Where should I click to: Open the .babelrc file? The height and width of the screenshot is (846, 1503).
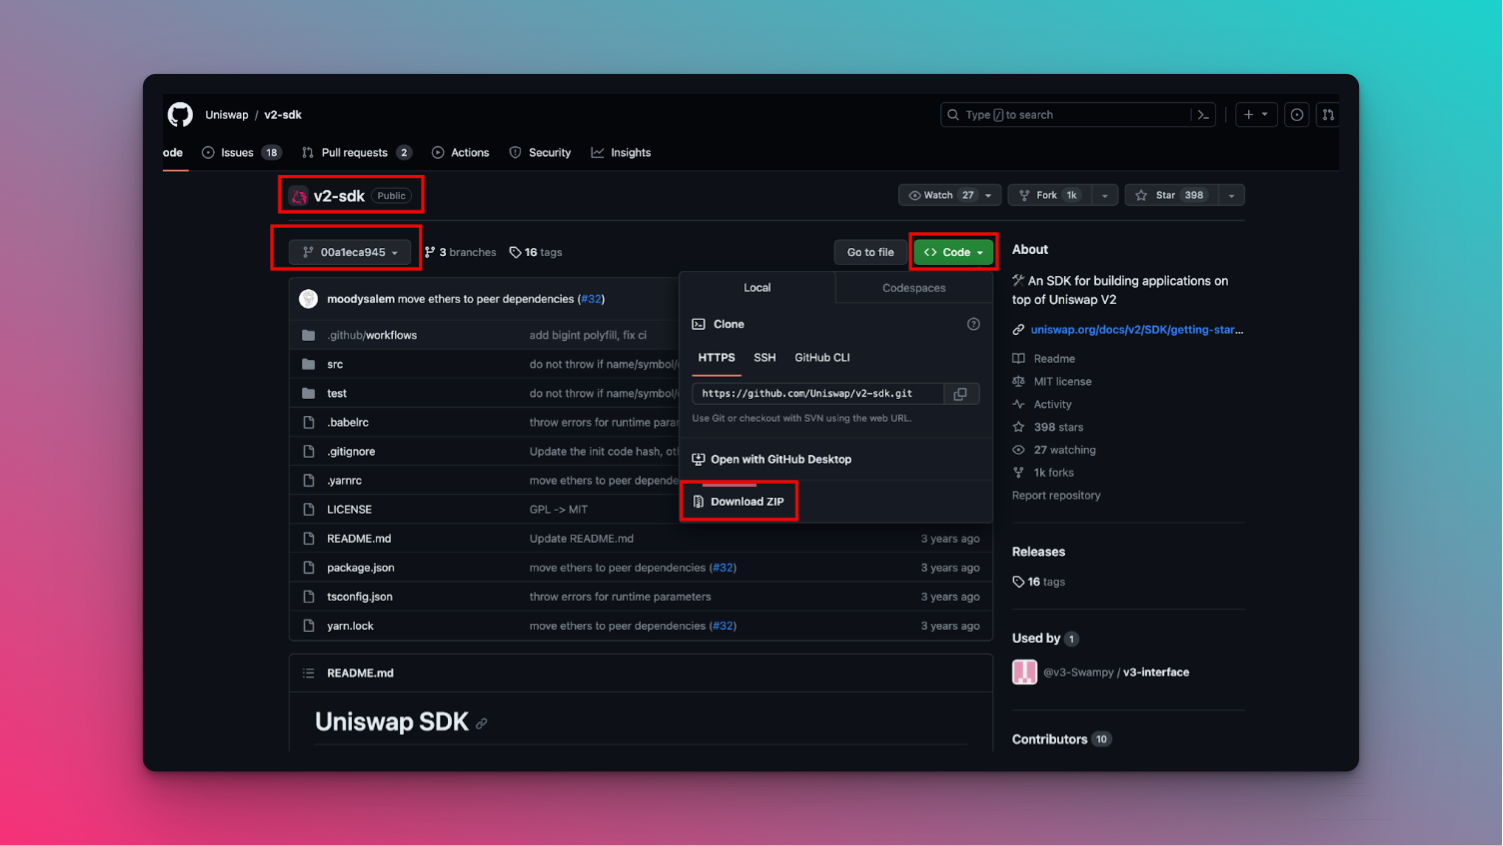tap(348, 422)
